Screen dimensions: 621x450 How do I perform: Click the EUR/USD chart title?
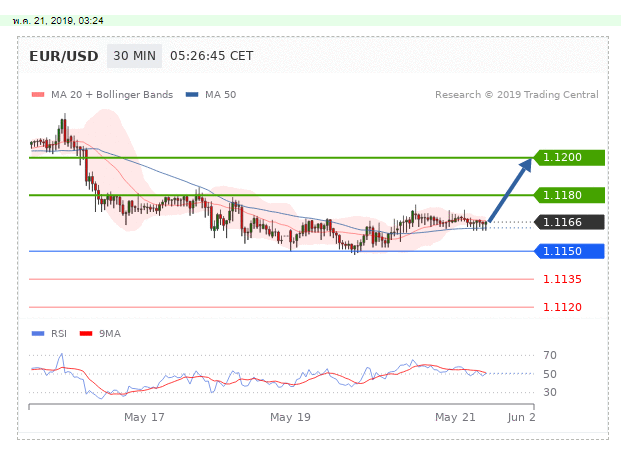pyautogui.click(x=64, y=56)
